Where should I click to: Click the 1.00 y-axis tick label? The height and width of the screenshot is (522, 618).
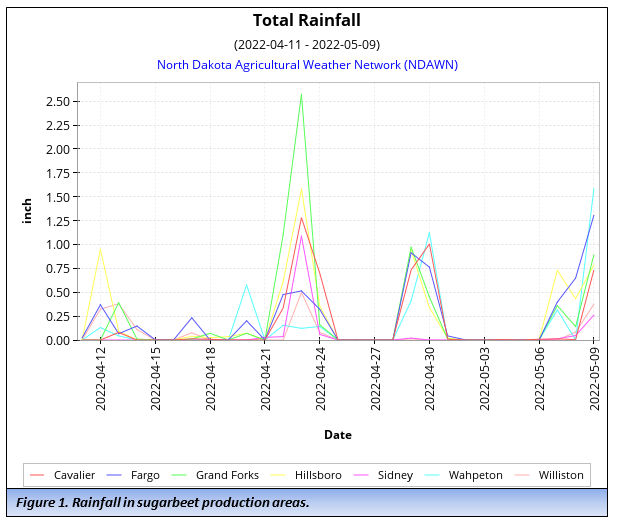point(58,245)
